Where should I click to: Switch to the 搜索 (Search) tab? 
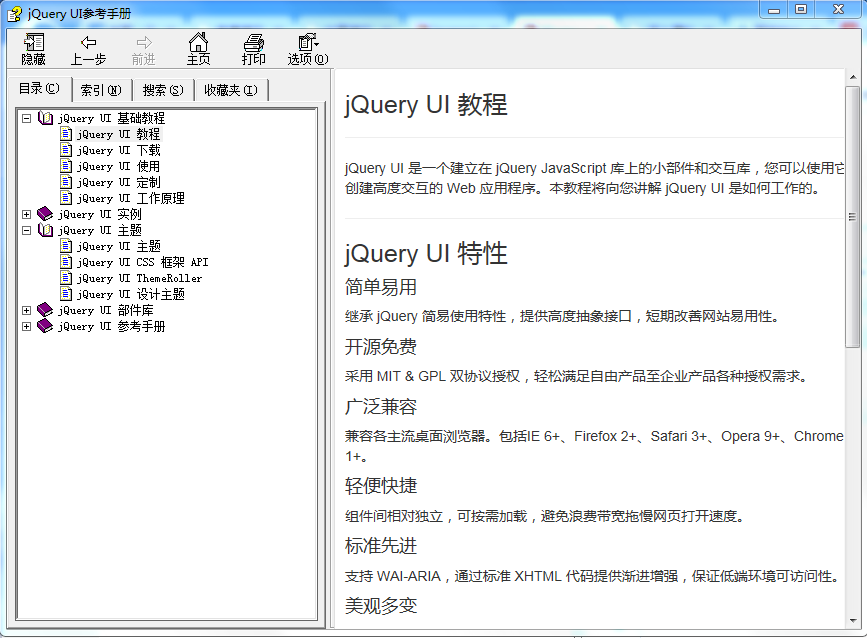[x=162, y=90]
